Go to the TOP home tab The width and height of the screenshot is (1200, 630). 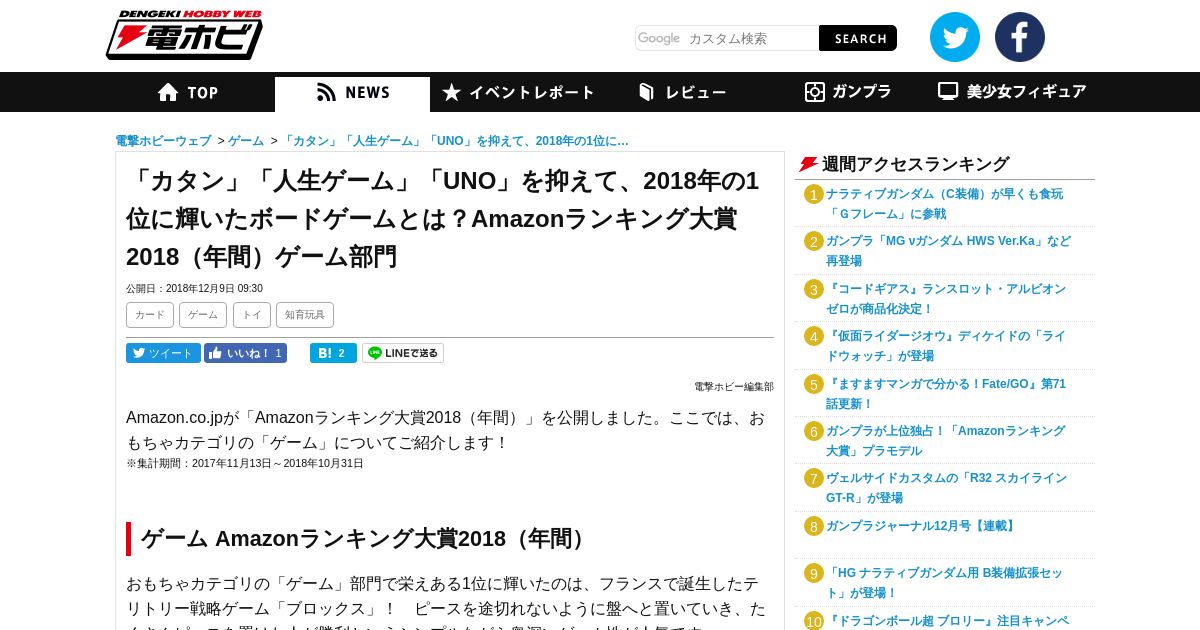click(x=188, y=92)
